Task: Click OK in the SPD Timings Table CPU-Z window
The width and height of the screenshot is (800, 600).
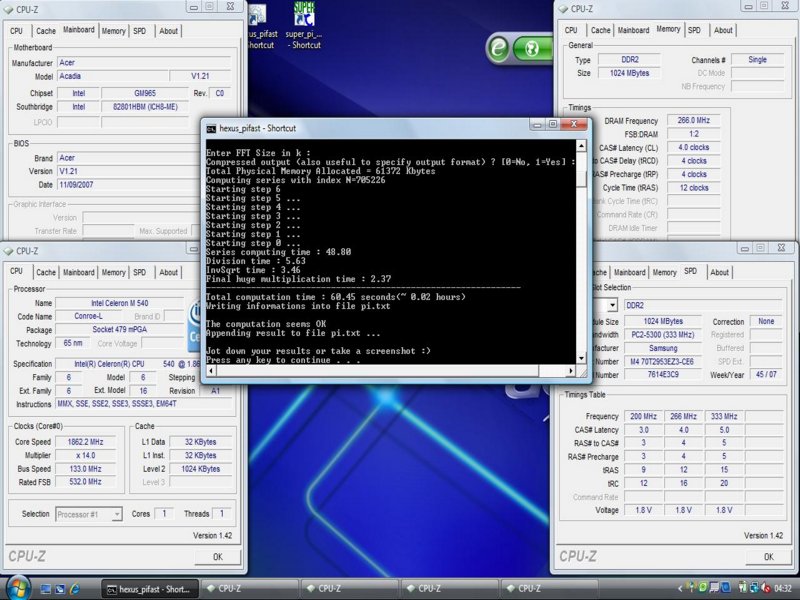Action: [768, 557]
